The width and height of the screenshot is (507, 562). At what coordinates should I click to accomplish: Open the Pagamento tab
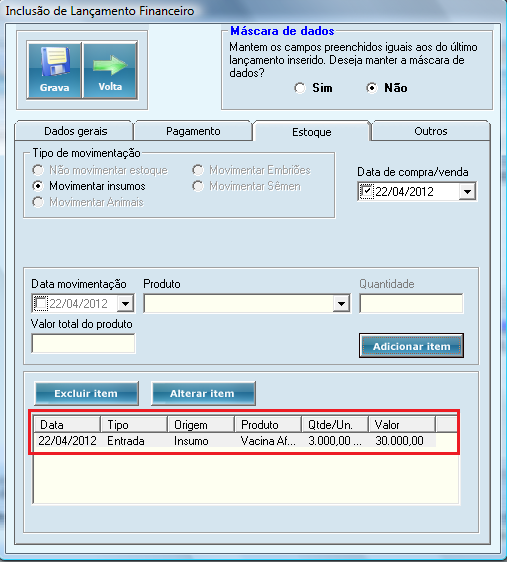point(193,131)
